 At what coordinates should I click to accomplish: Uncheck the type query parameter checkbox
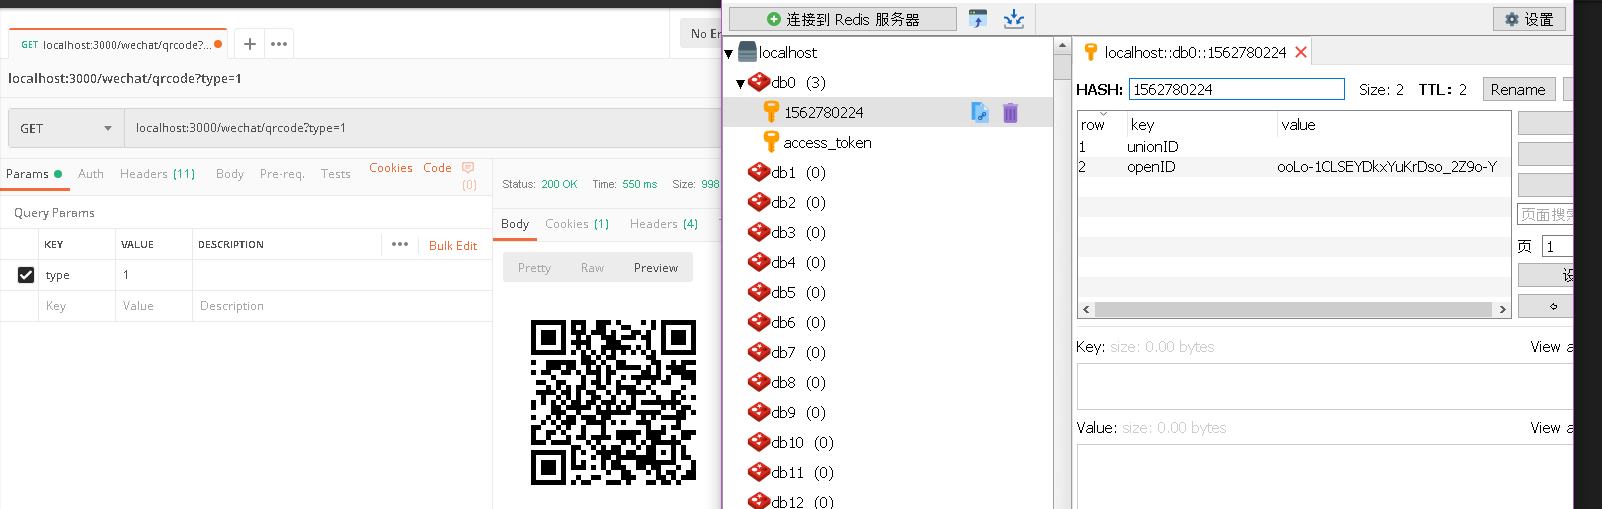point(26,275)
